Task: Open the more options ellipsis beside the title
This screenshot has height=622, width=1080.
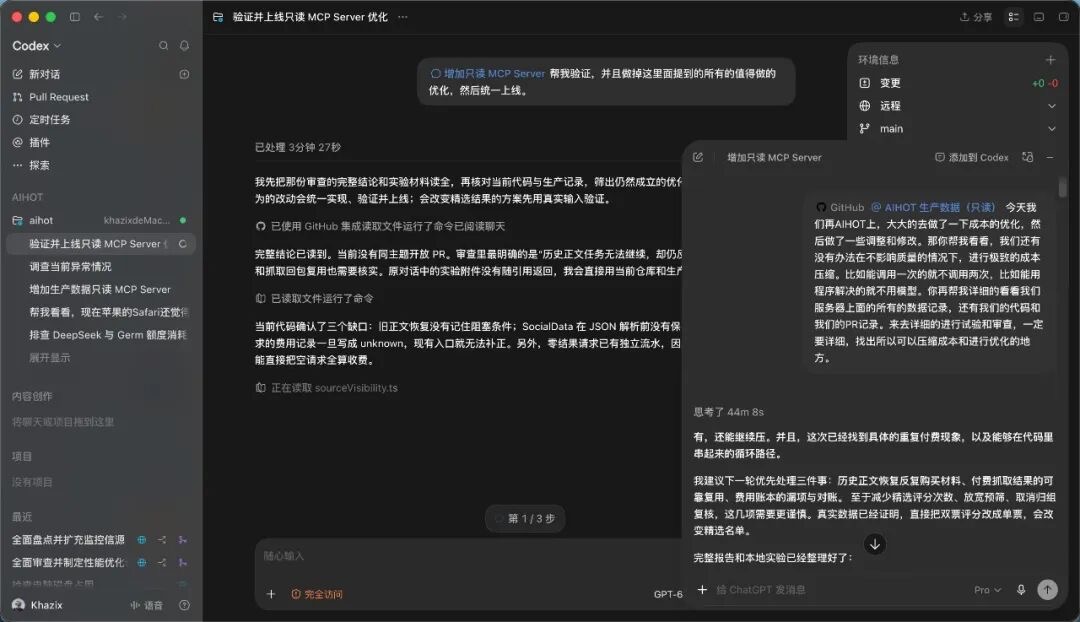Action: 403,17
